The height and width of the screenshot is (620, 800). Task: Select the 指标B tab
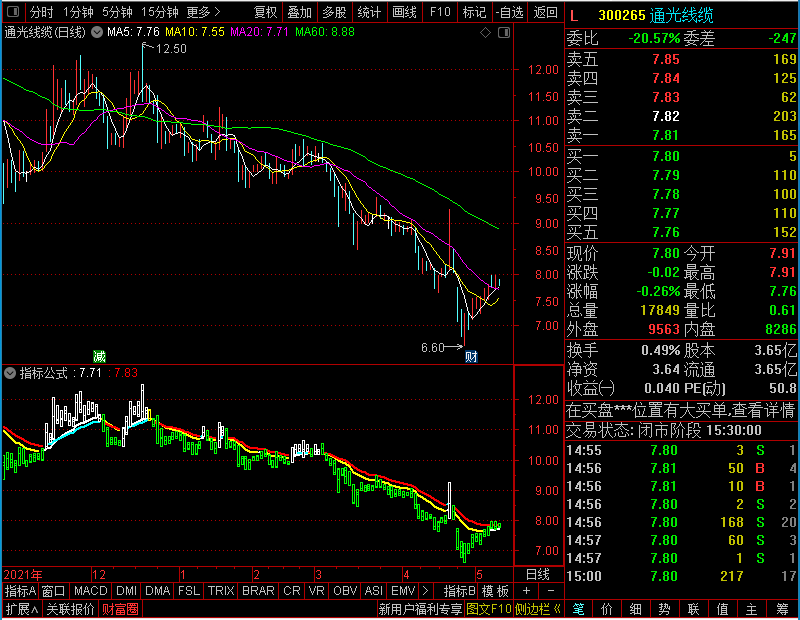(x=459, y=591)
